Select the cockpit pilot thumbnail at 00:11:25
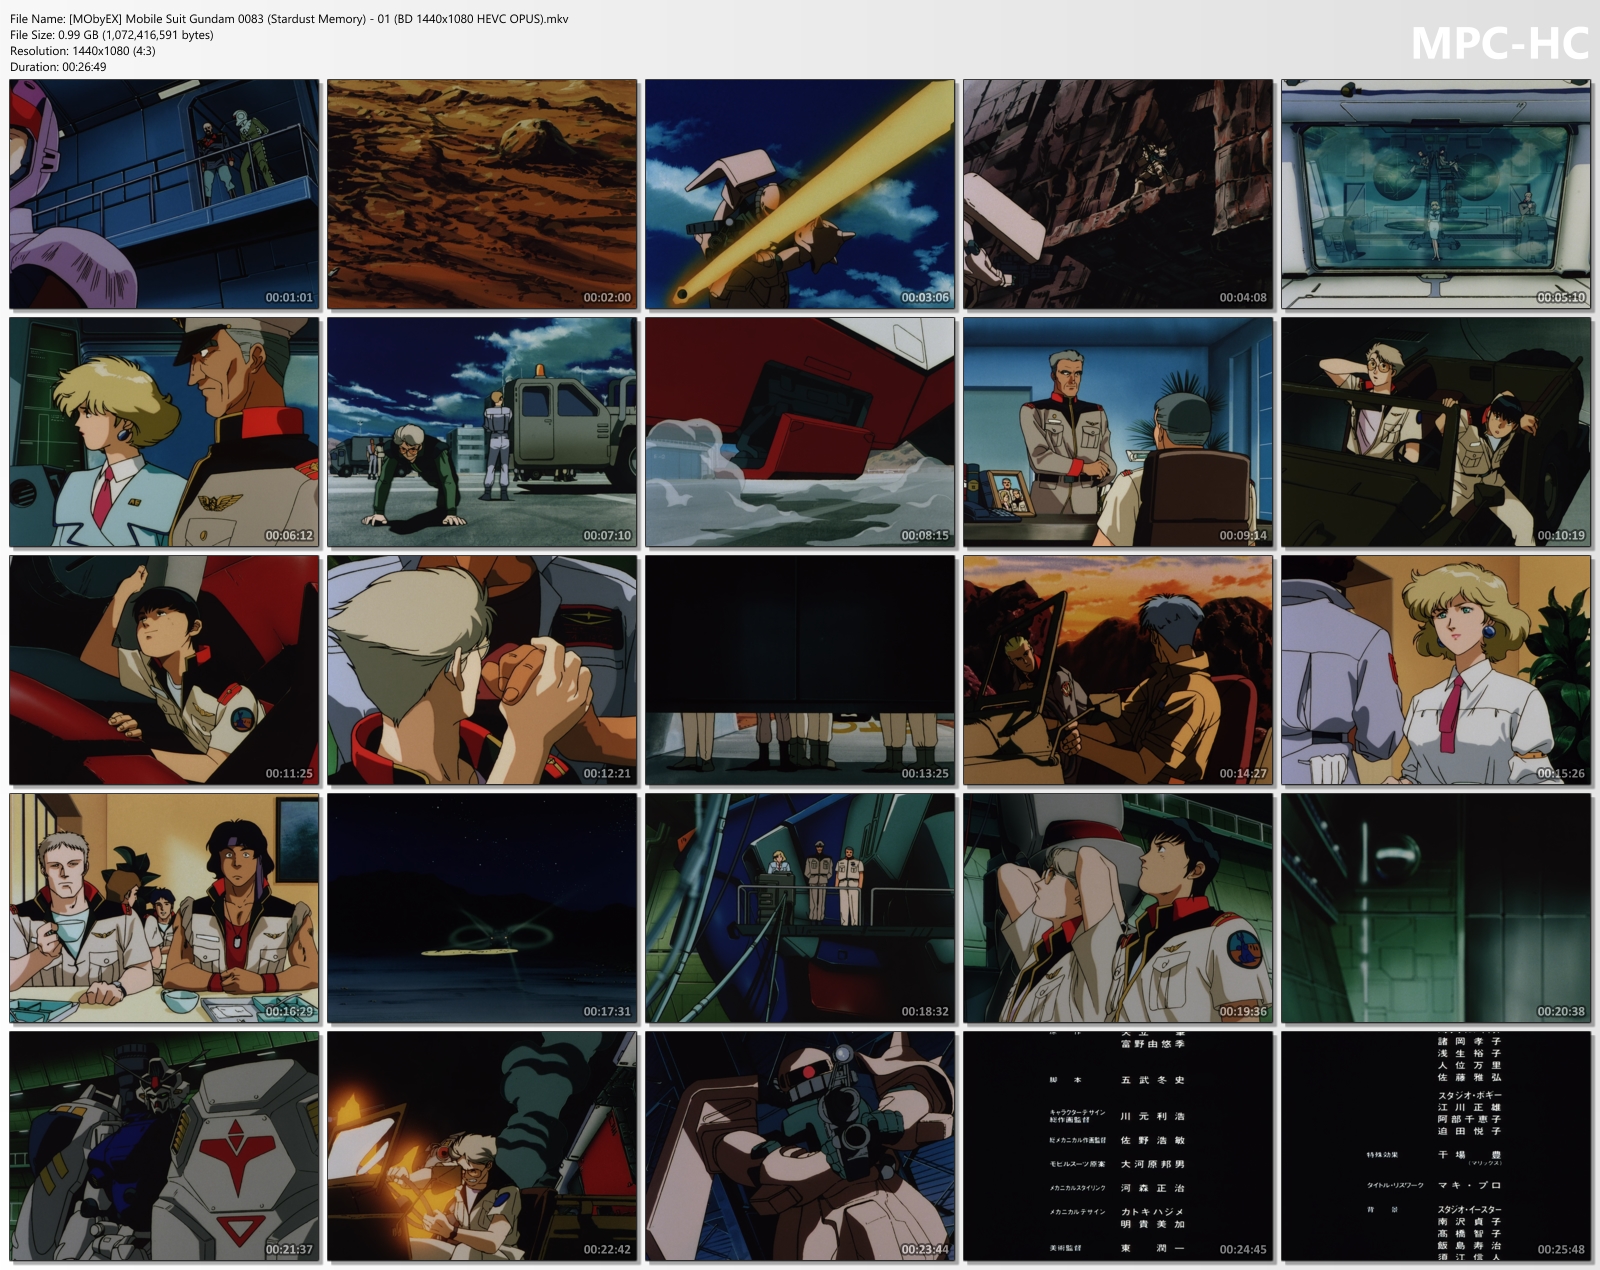 point(164,670)
